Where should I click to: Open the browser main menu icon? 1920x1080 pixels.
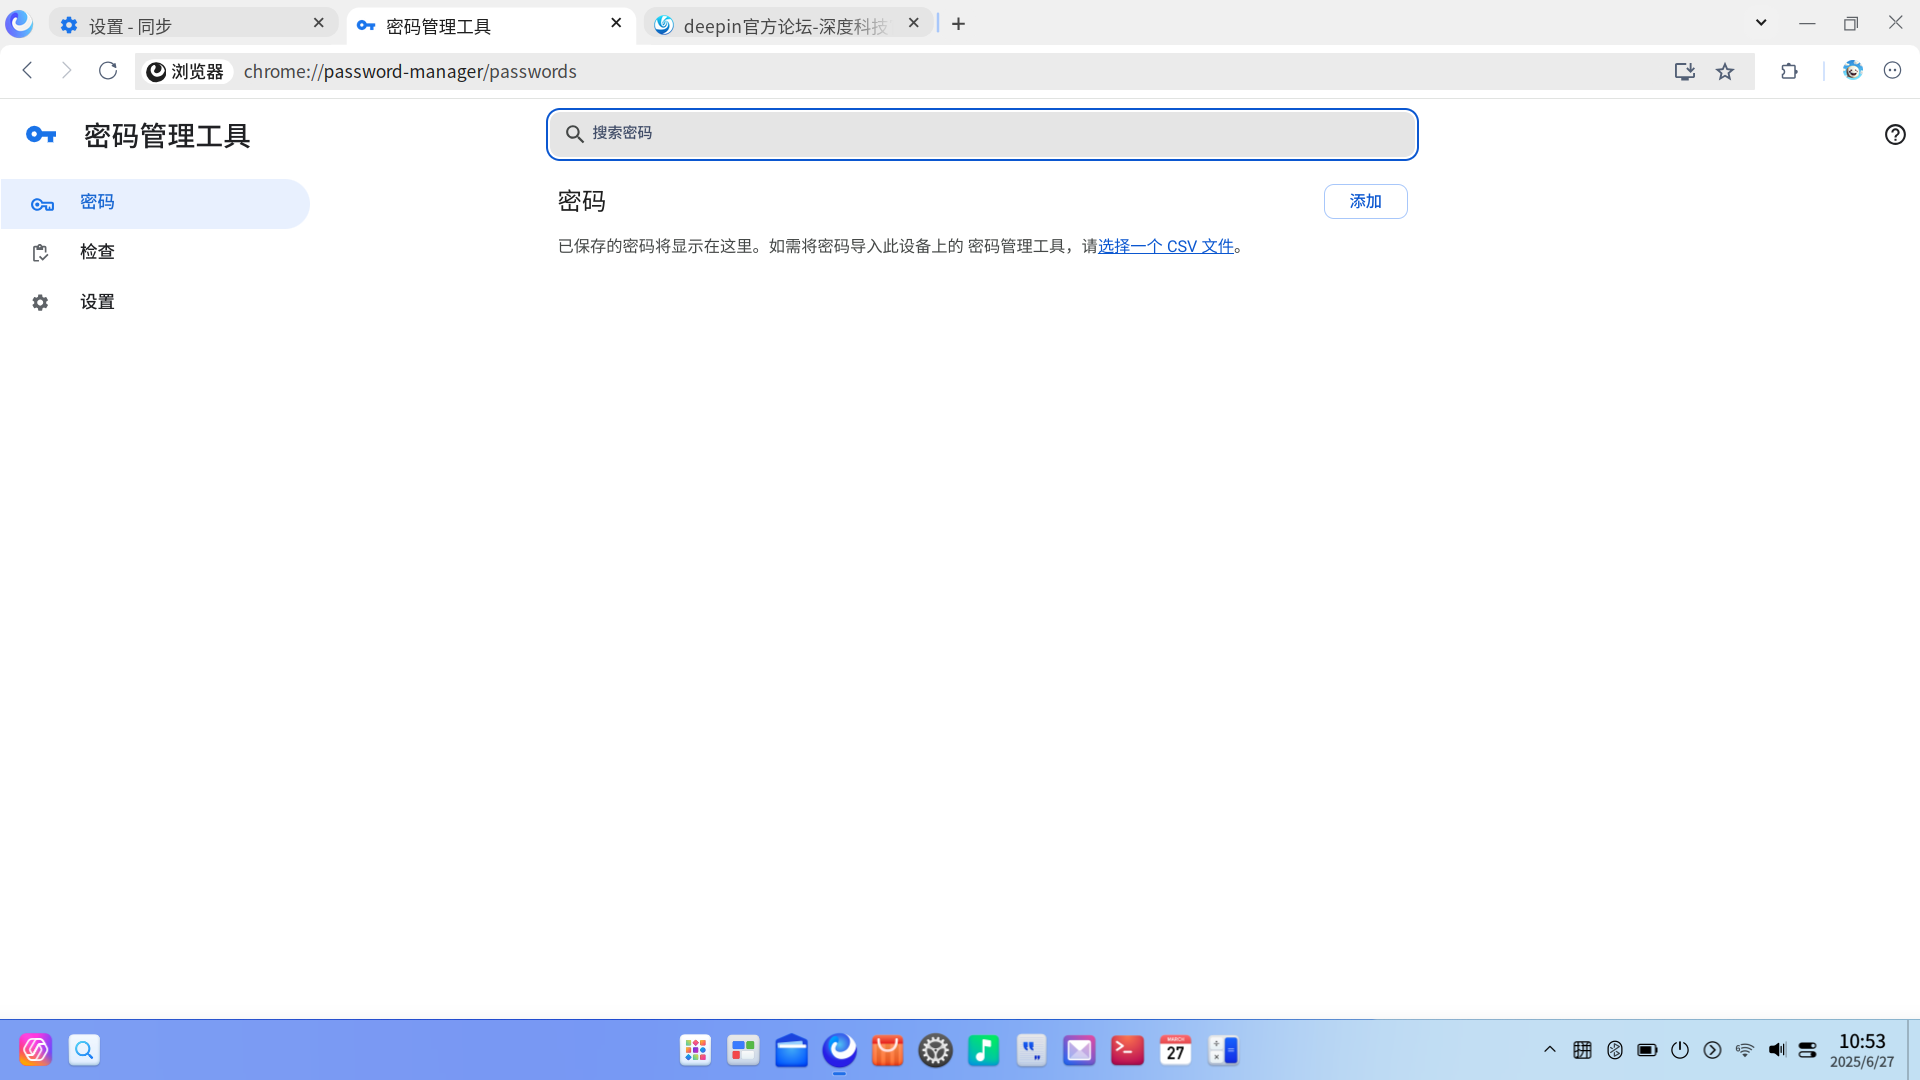coord(1892,70)
